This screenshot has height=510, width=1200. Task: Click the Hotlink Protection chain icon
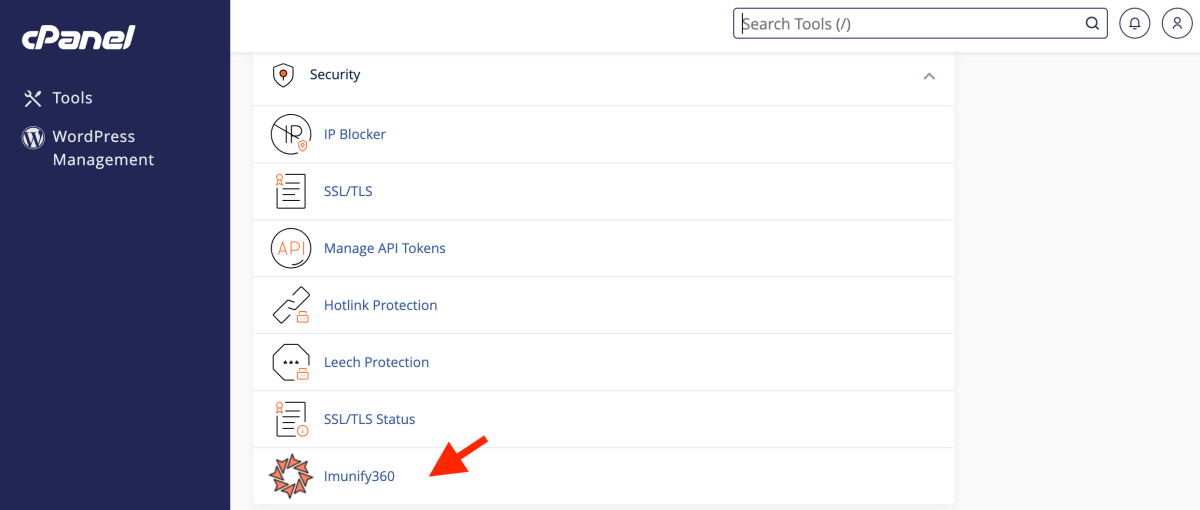[x=291, y=305]
